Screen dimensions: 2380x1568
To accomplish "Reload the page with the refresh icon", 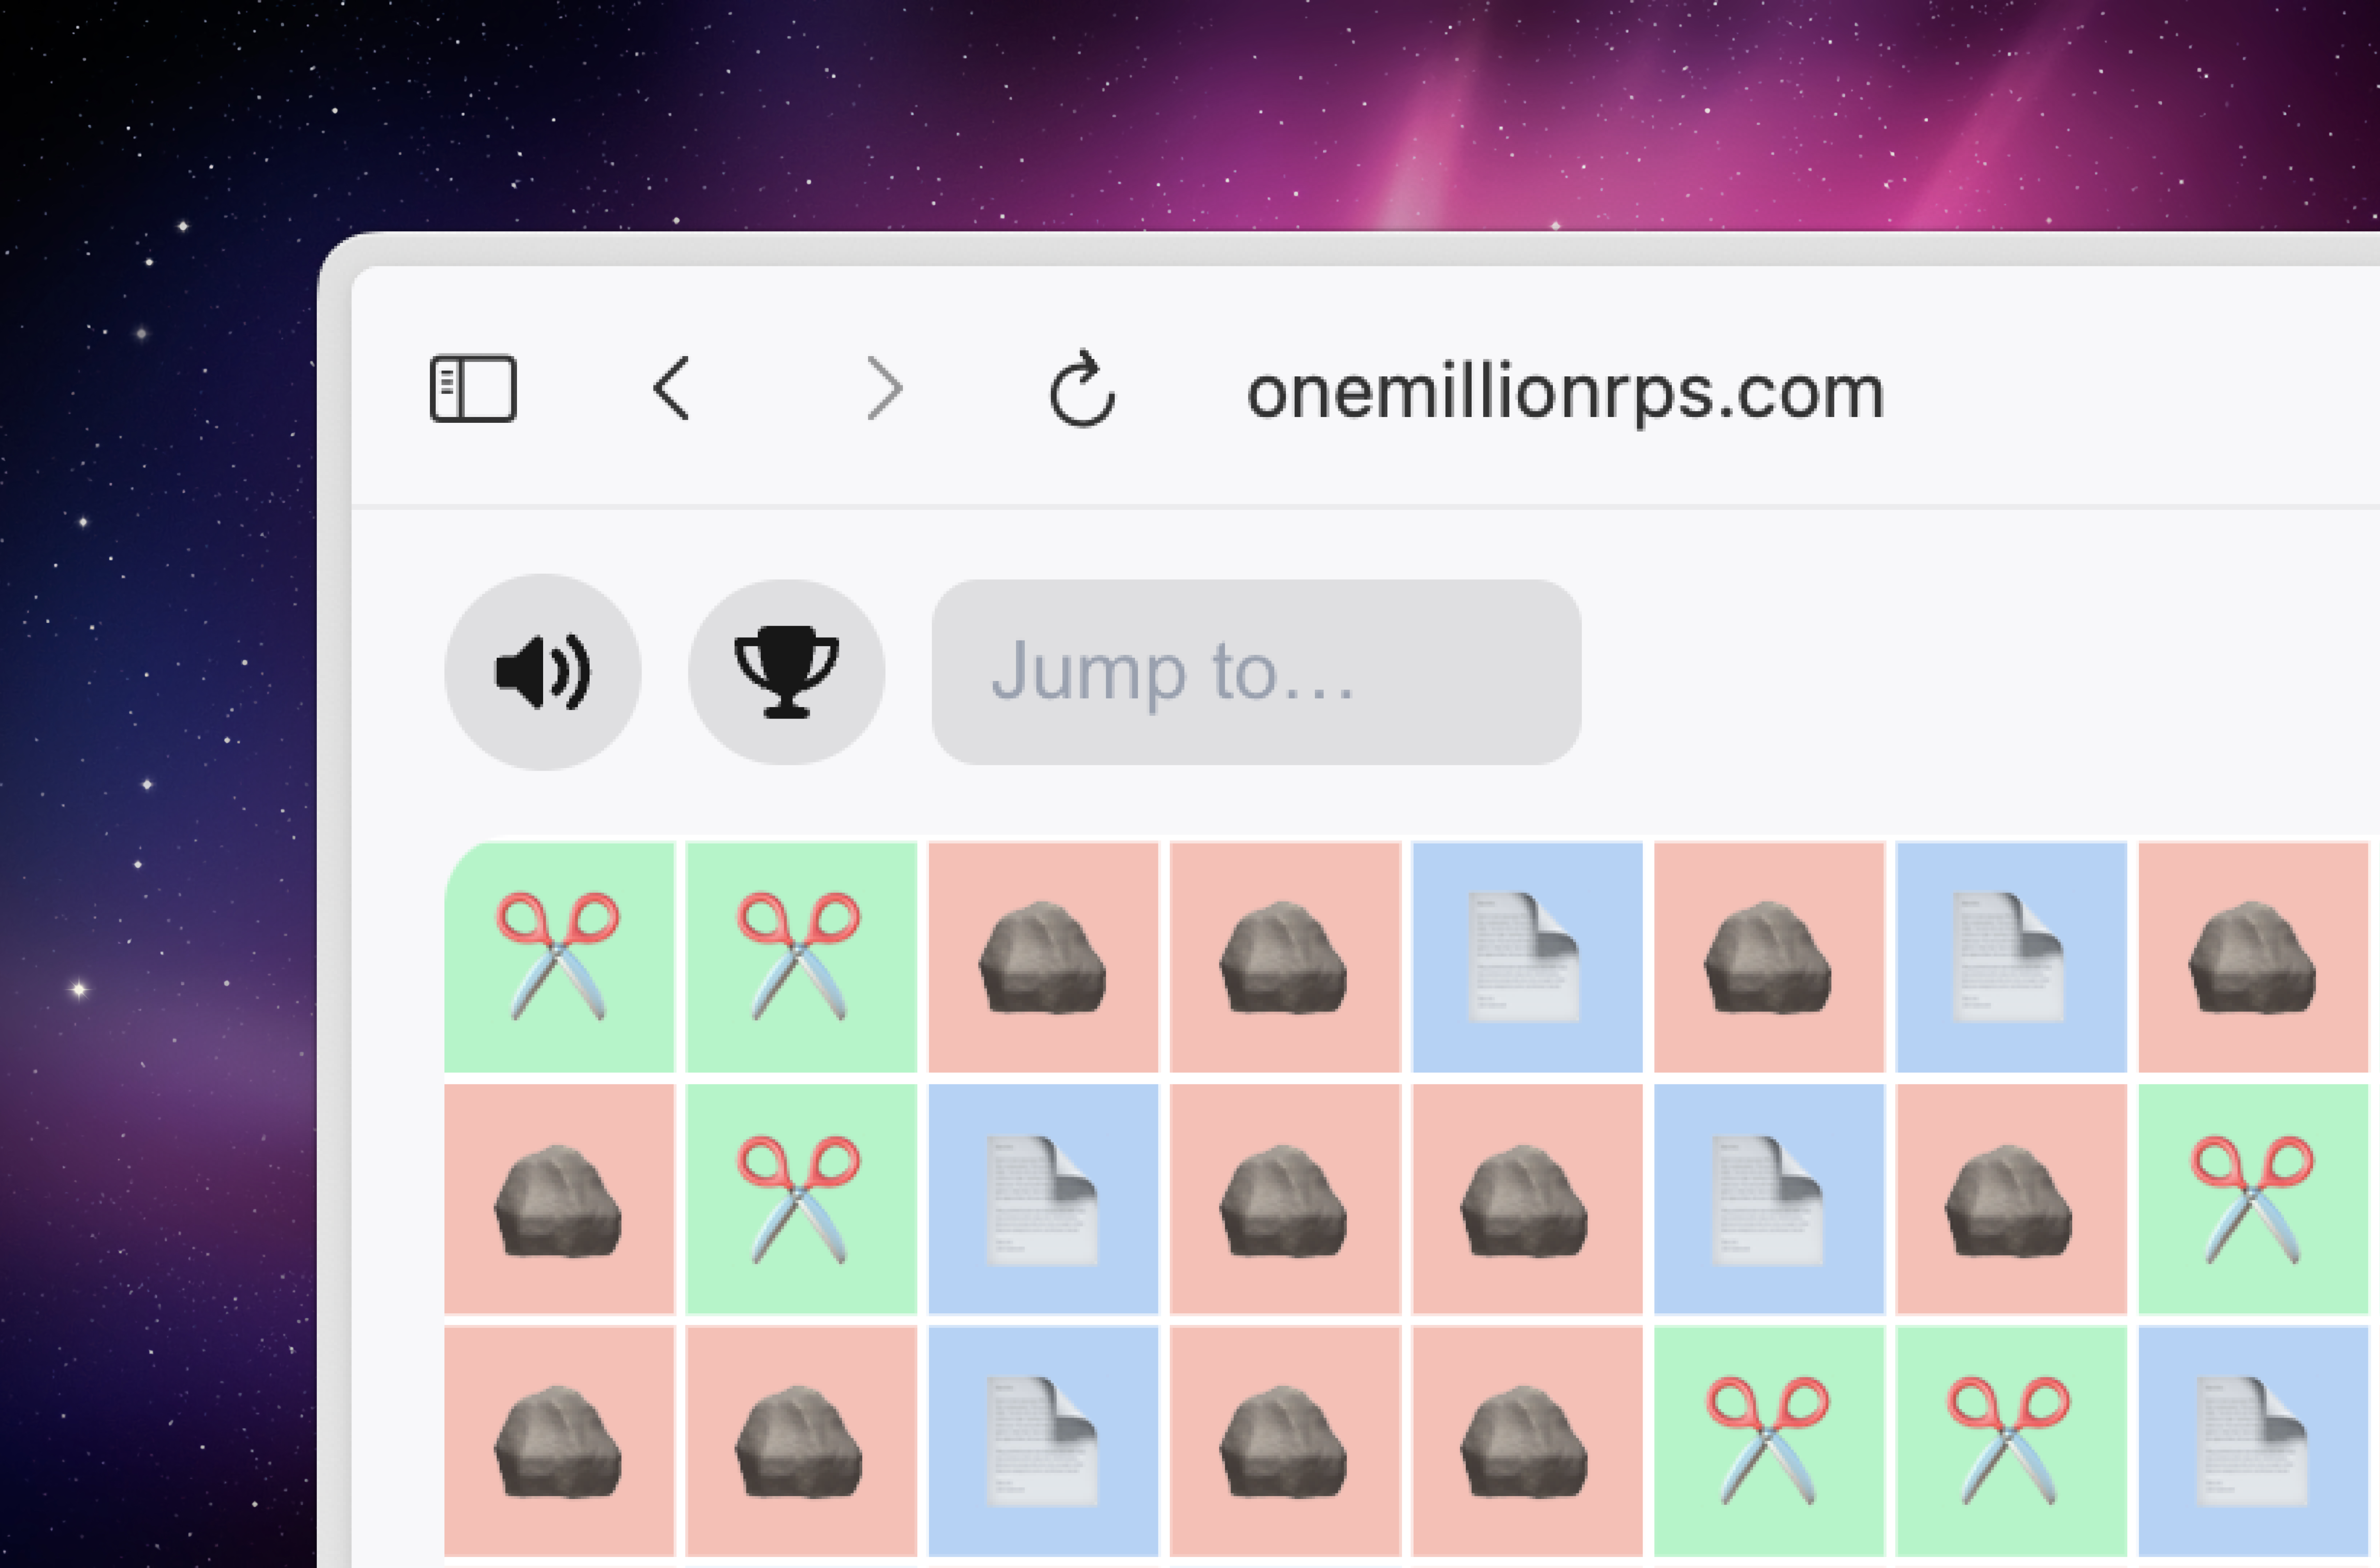I will coord(1082,388).
